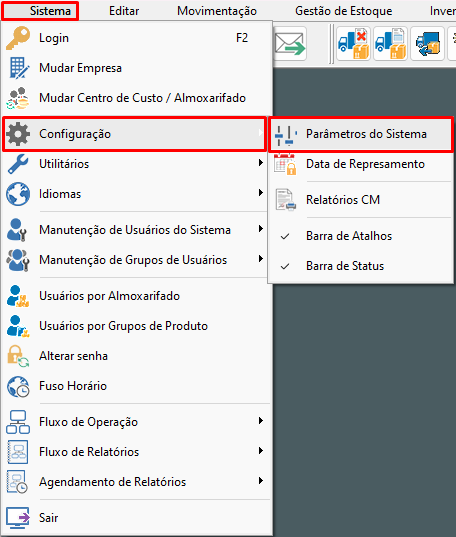Expand the Utilitários submenu arrow
This screenshot has height=537, width=456.
(261, 163)
